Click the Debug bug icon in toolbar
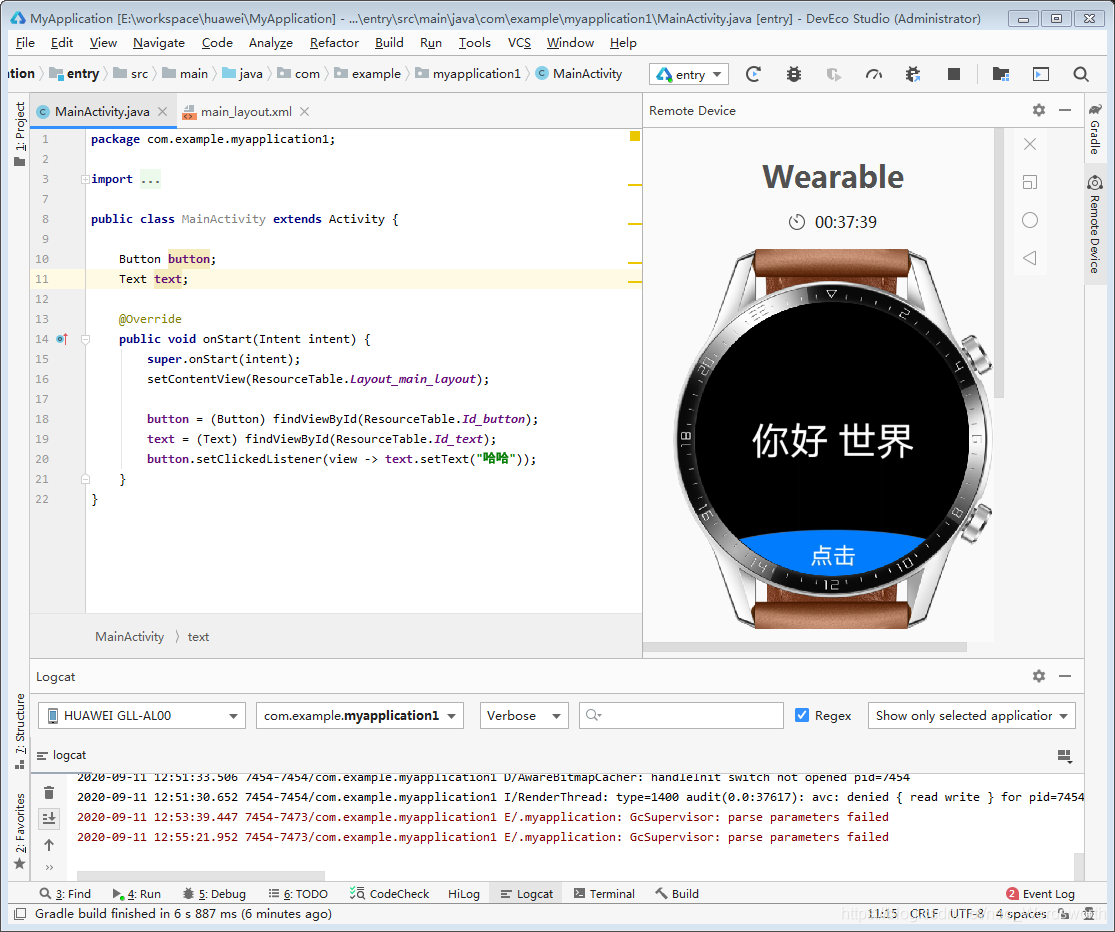The height and width of the screenshot is (932, 1115). [794, 74]
